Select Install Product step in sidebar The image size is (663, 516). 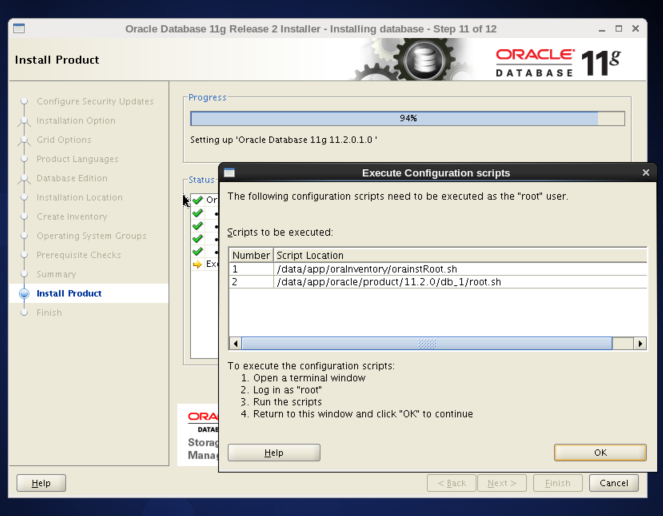pyautogui.click(x=69, y=294)
